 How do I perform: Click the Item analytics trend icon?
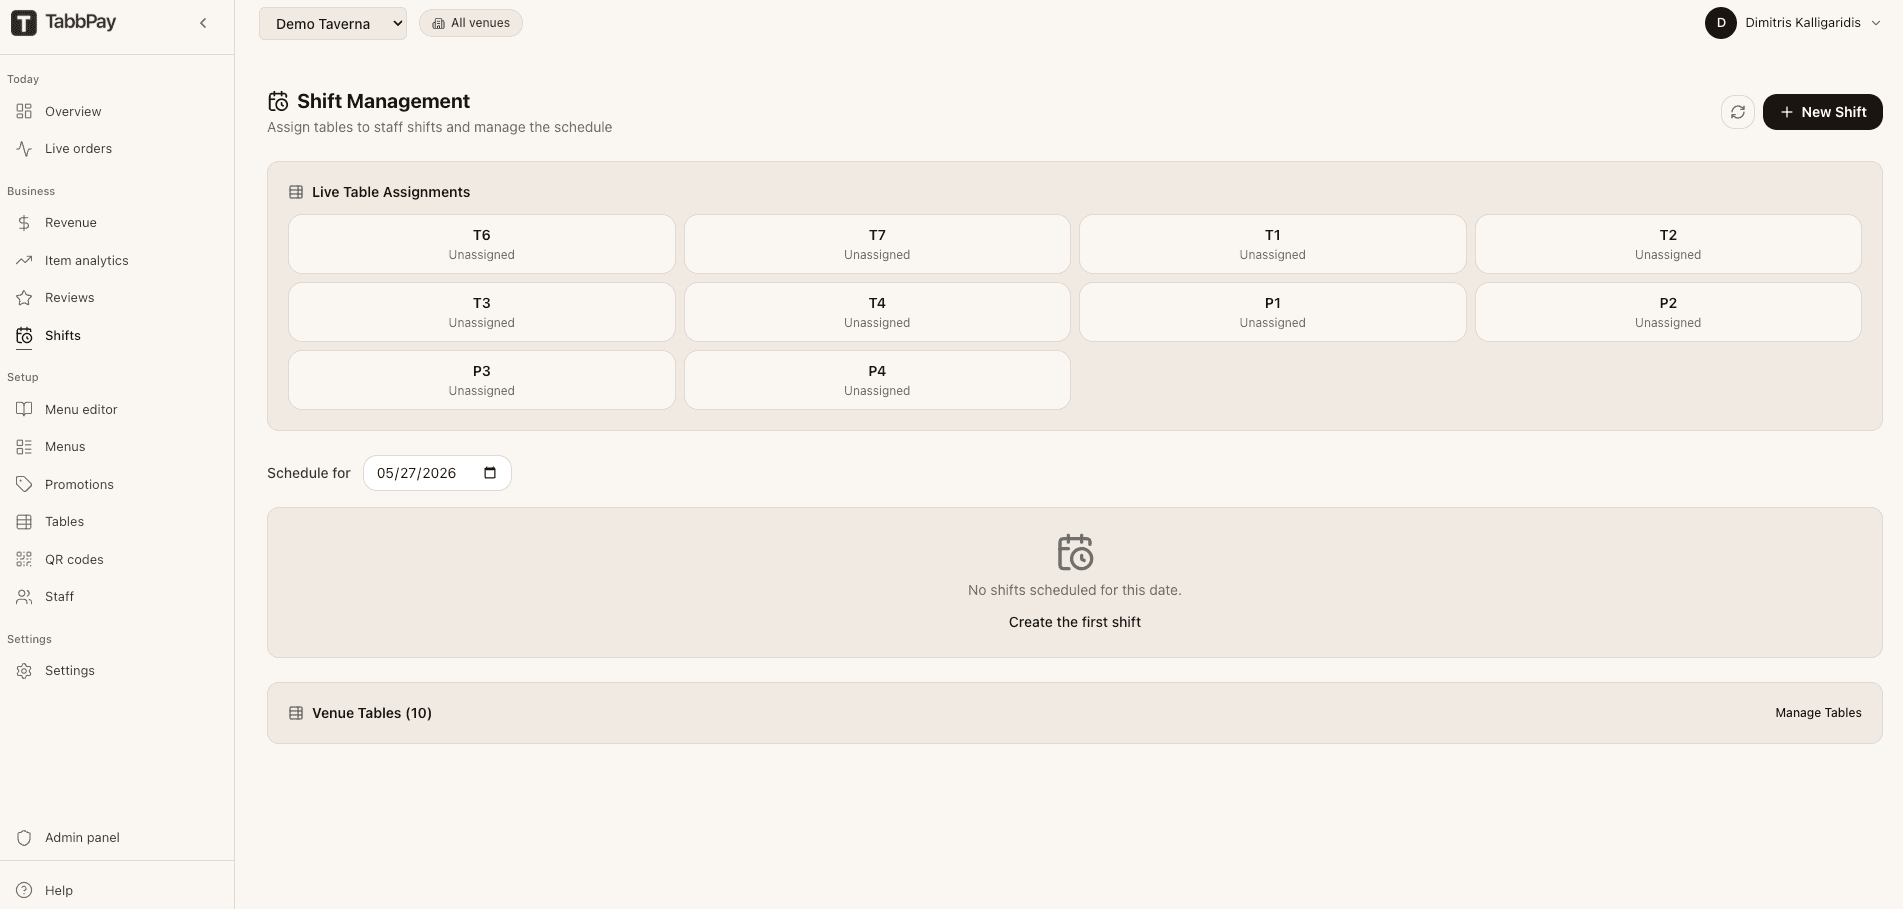click(24, 260)
